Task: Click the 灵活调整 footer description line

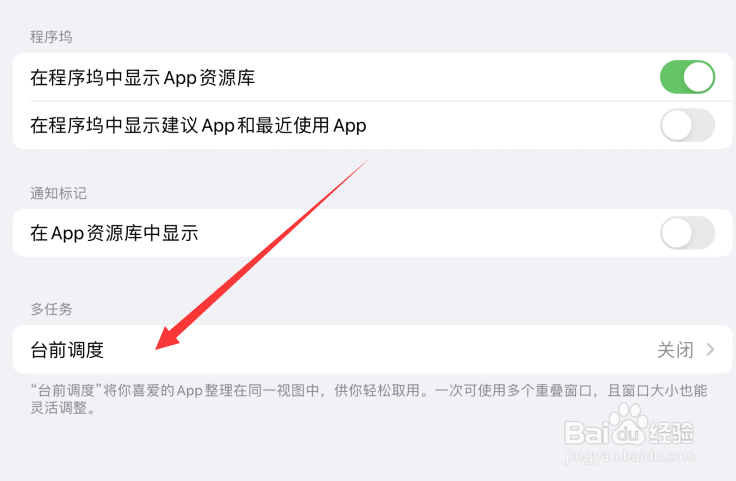Action: point(63,408)
